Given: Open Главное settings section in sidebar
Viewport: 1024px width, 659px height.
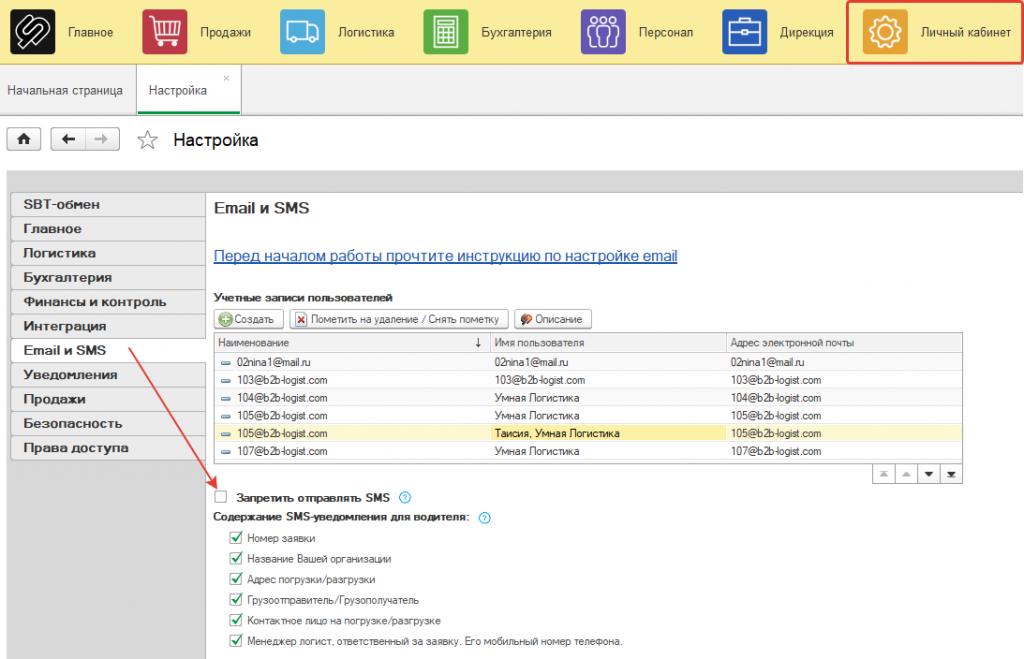Looking at the screenshot, I should click(108, 229).
